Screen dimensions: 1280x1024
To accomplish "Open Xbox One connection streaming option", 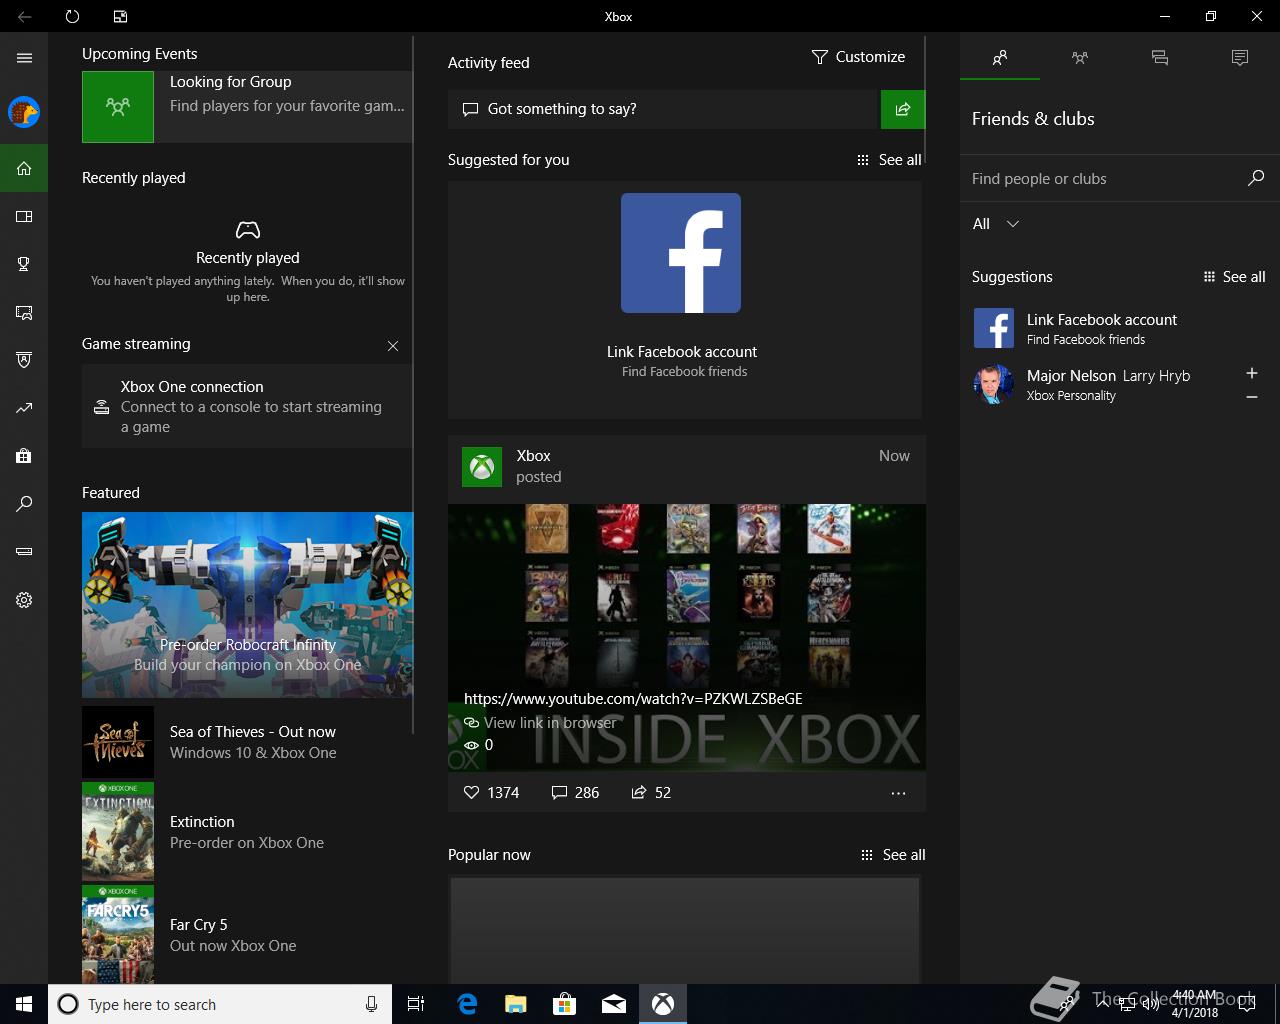I will coord(247,406).
